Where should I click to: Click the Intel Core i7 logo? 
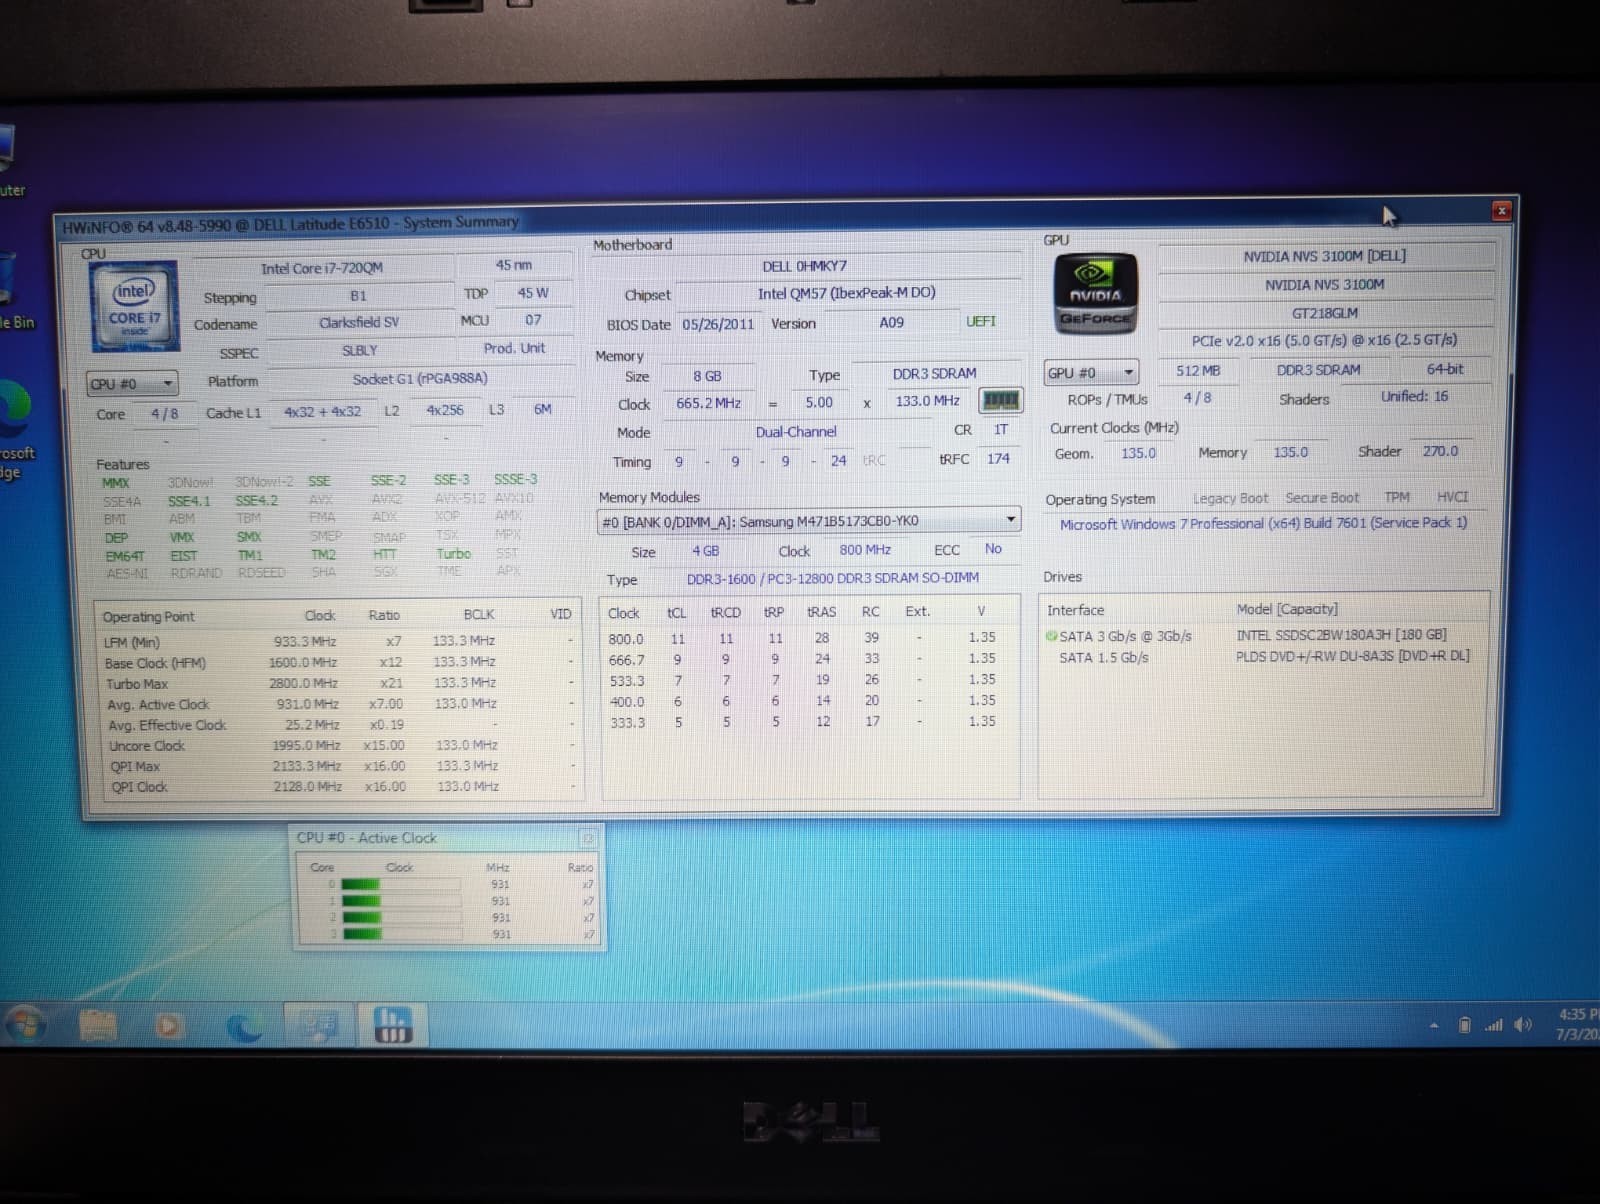[x=134, y=306]
